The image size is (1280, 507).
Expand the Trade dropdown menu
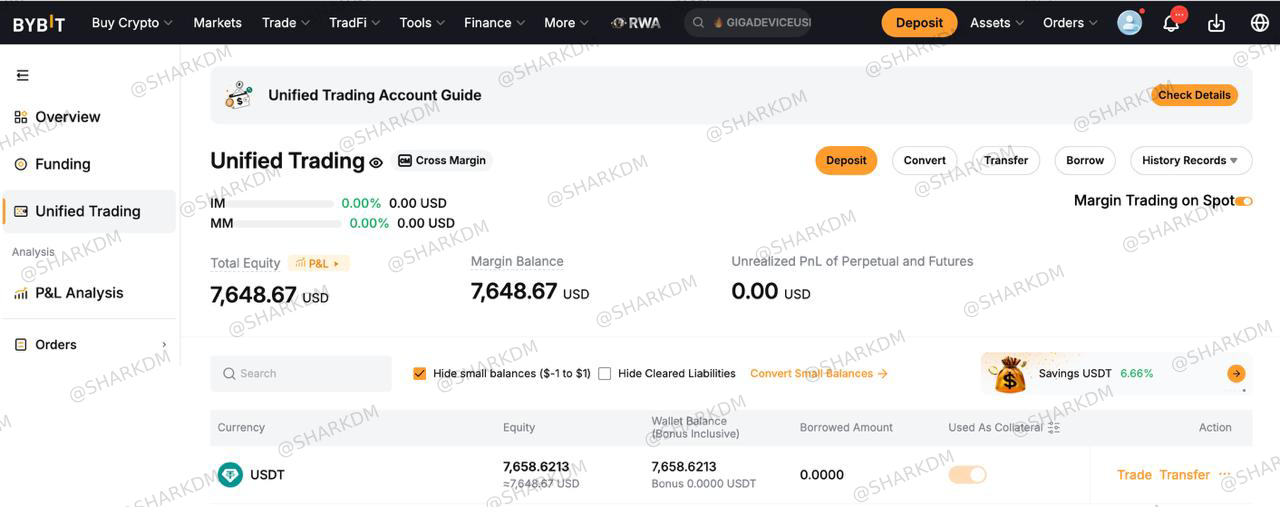(286, 23)
